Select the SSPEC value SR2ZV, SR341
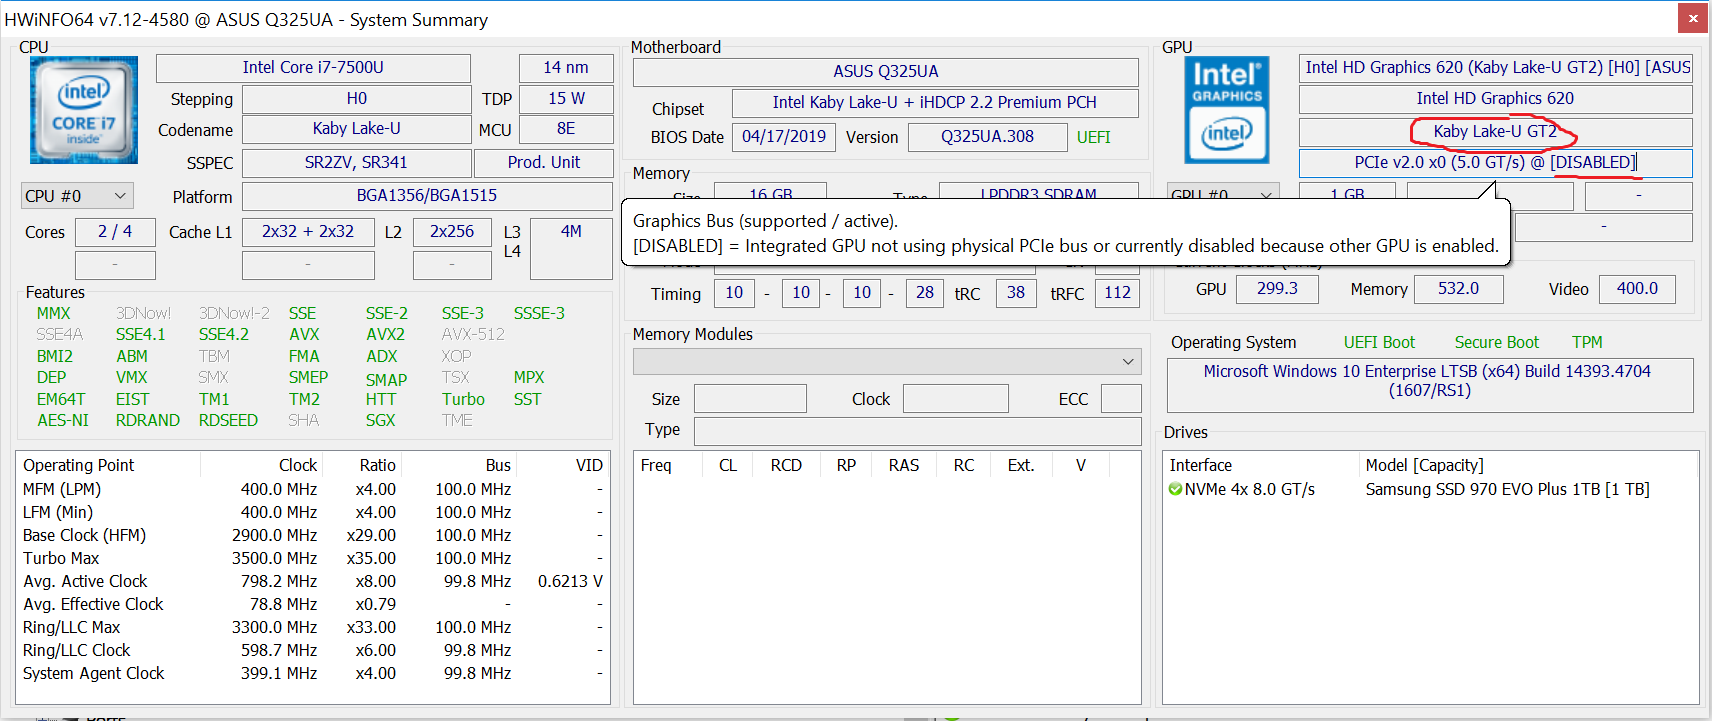Screen dimensions: 1712x721 [x=357, y=163]
